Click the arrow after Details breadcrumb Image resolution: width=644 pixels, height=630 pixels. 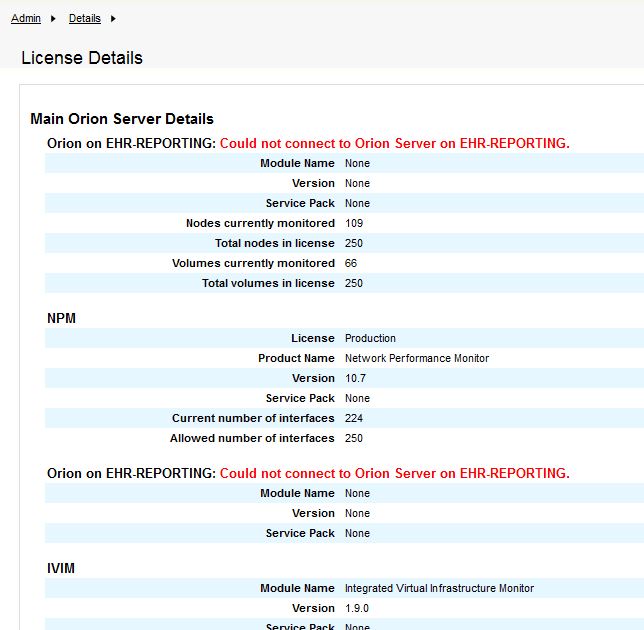tap(113, 18)
